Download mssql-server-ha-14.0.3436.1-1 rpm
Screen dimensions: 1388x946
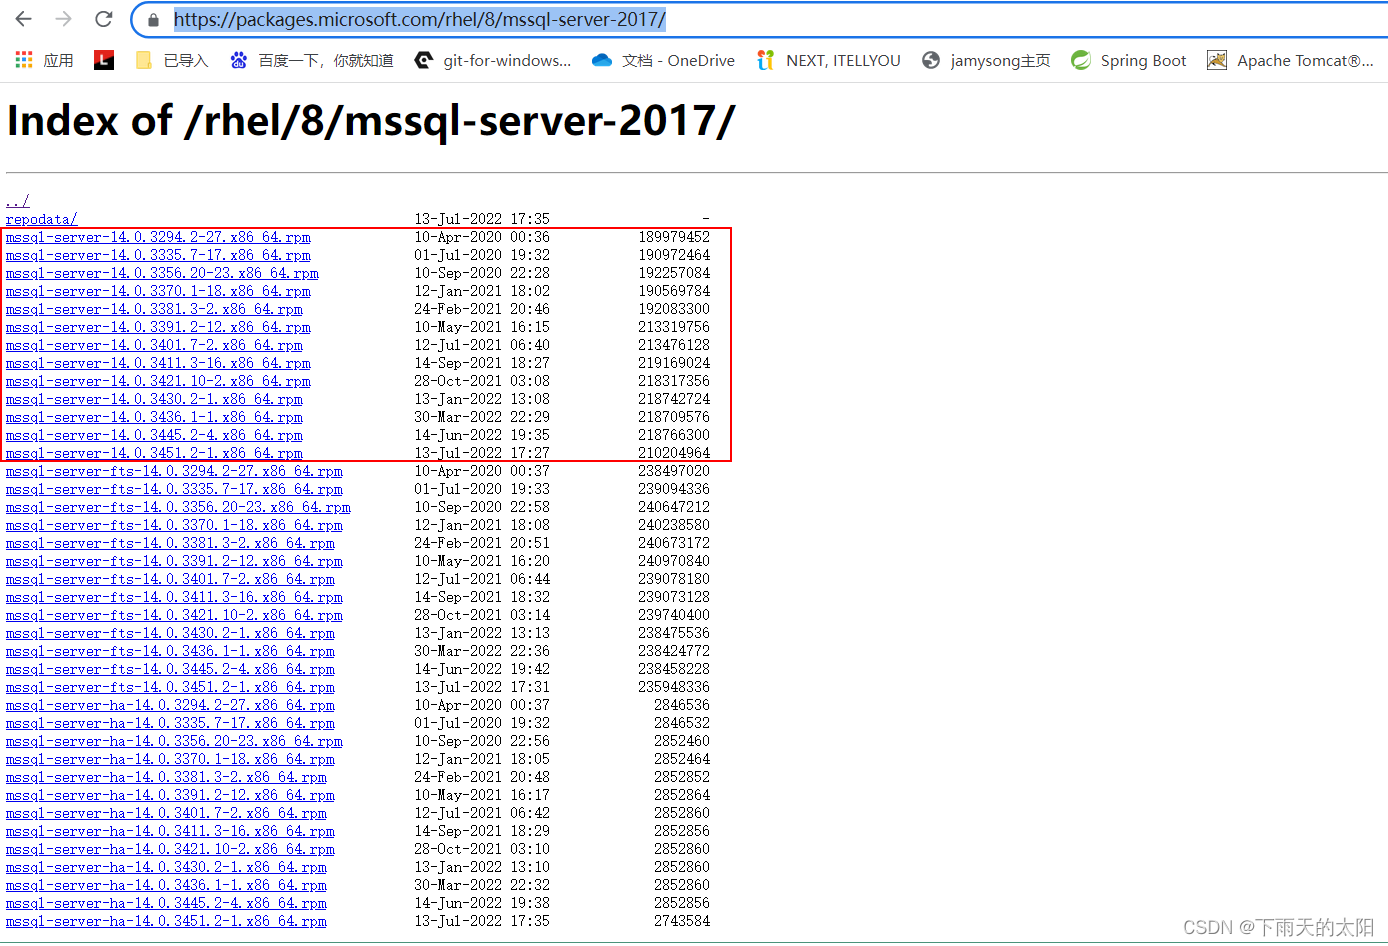click(x=166, y=885)
